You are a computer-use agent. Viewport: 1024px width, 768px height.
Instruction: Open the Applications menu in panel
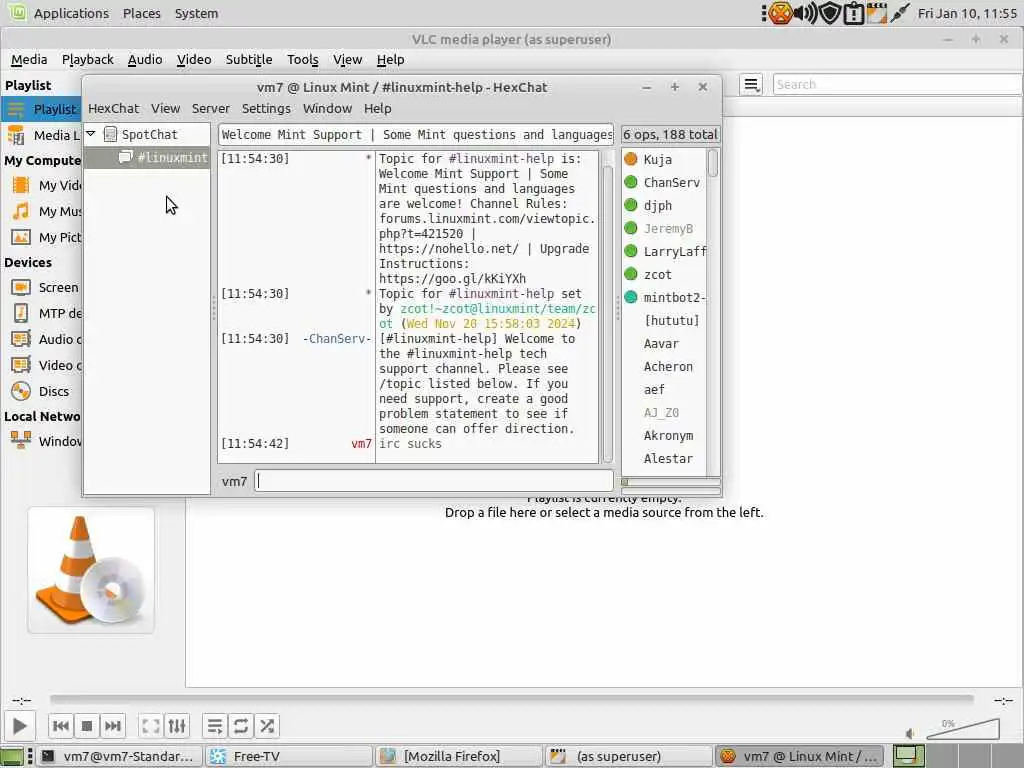point(71,13)
